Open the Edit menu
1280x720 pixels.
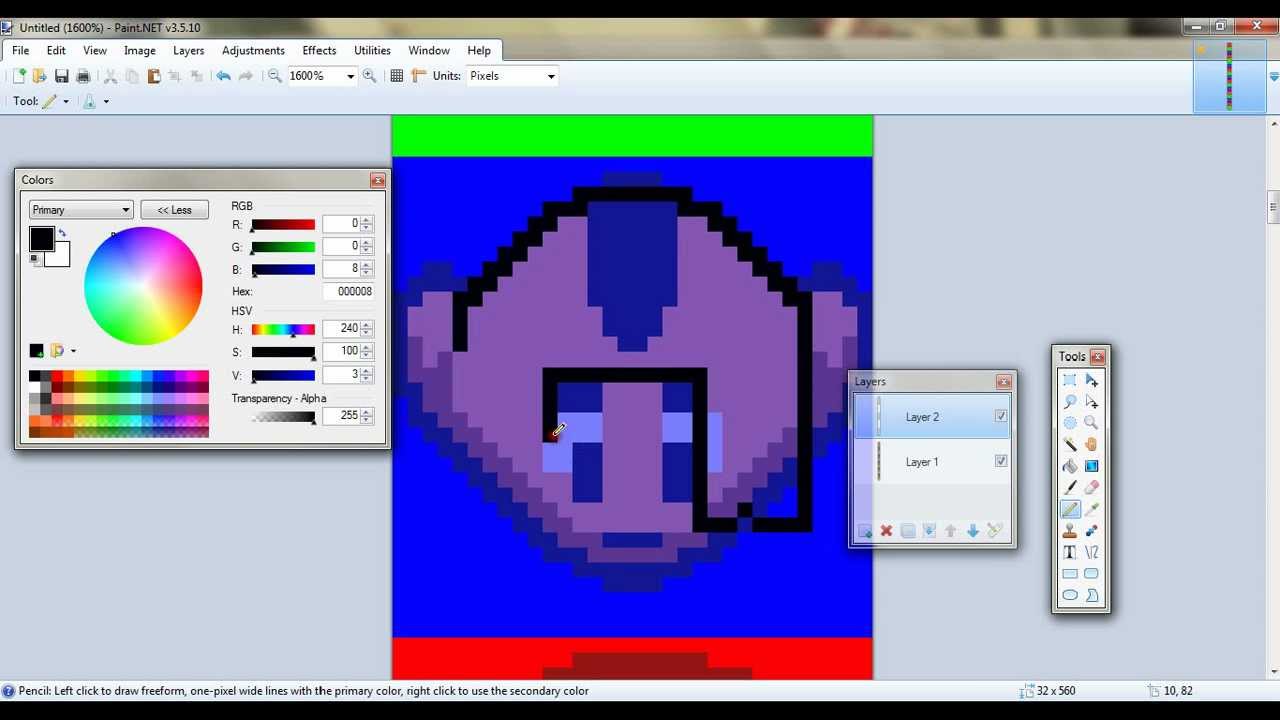(x=56, y=50)
